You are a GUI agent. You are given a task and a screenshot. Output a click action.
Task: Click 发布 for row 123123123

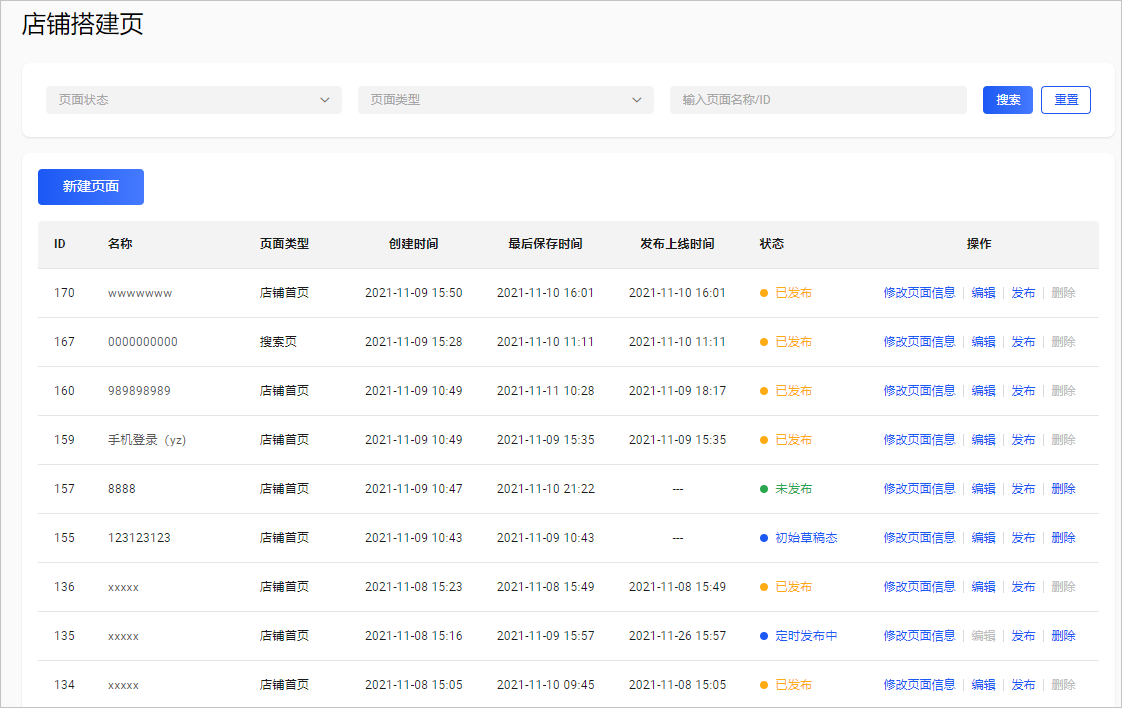[x=1023, y=538]
